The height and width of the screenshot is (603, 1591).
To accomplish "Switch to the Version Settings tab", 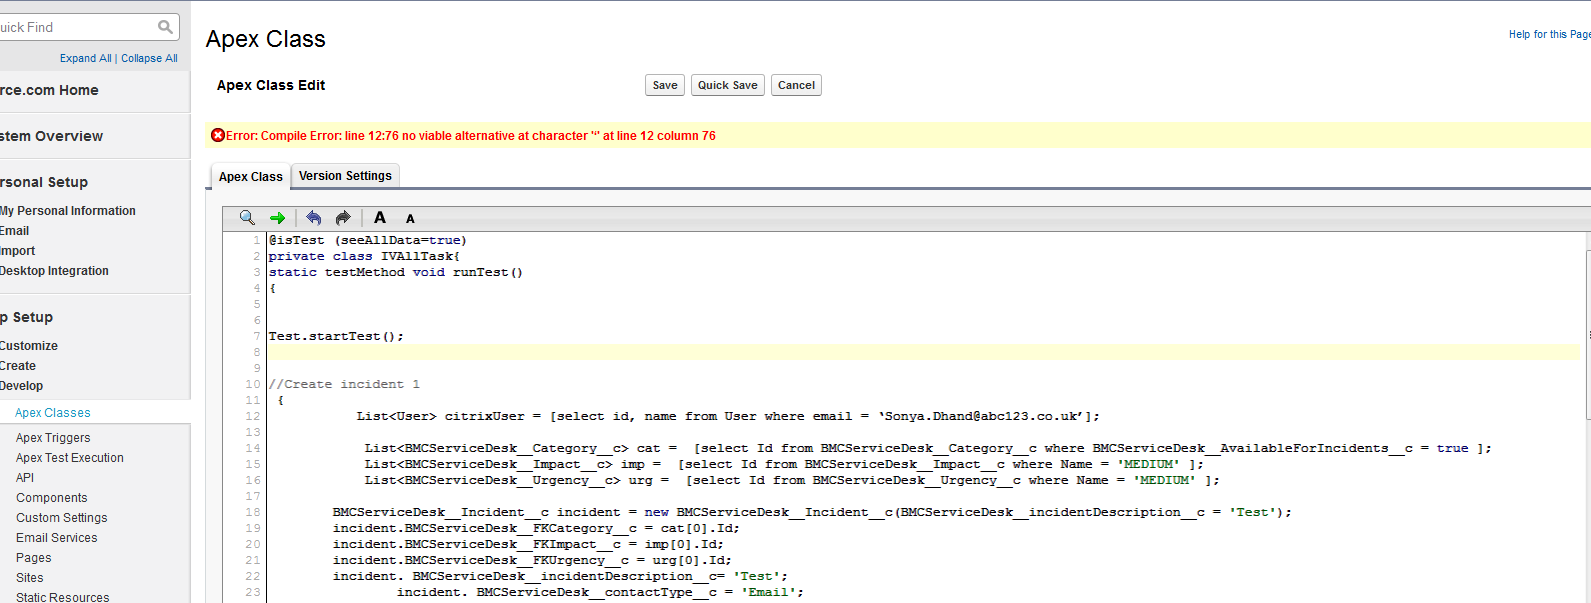I will (345, 176).
